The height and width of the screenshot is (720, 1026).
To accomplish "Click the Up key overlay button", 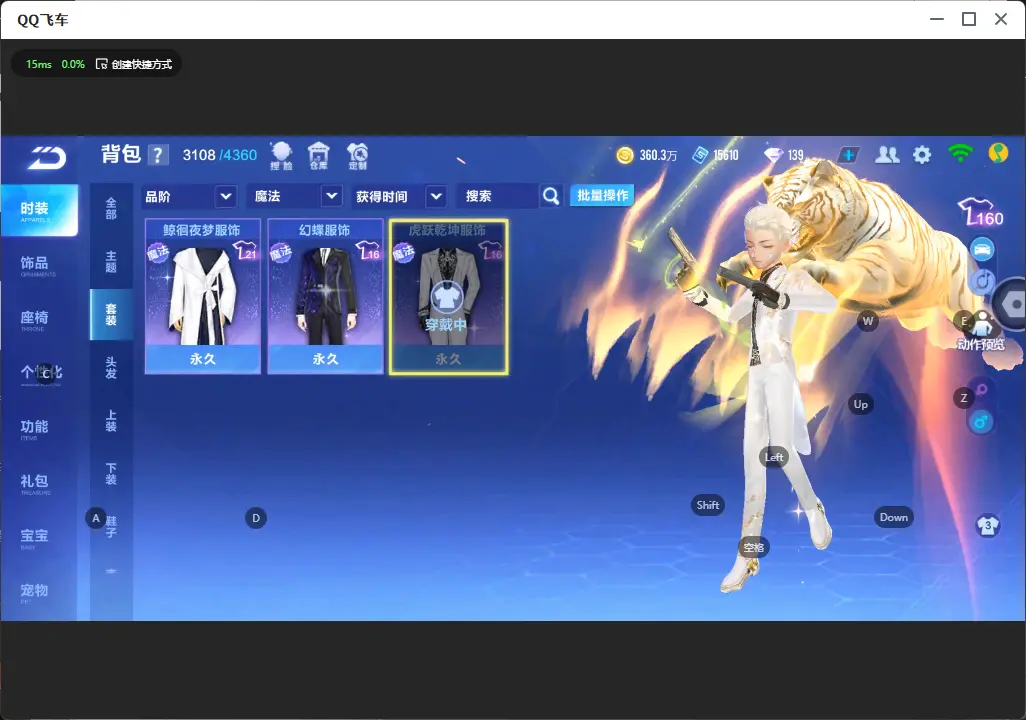I will click(x=860, y=405).
